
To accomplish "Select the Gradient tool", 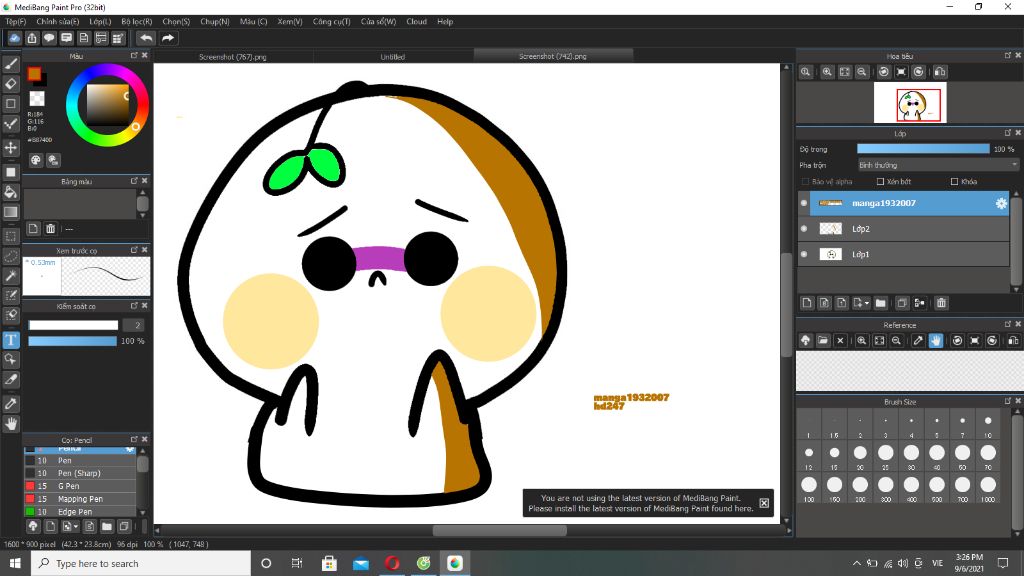I will (x=11, y=212).
